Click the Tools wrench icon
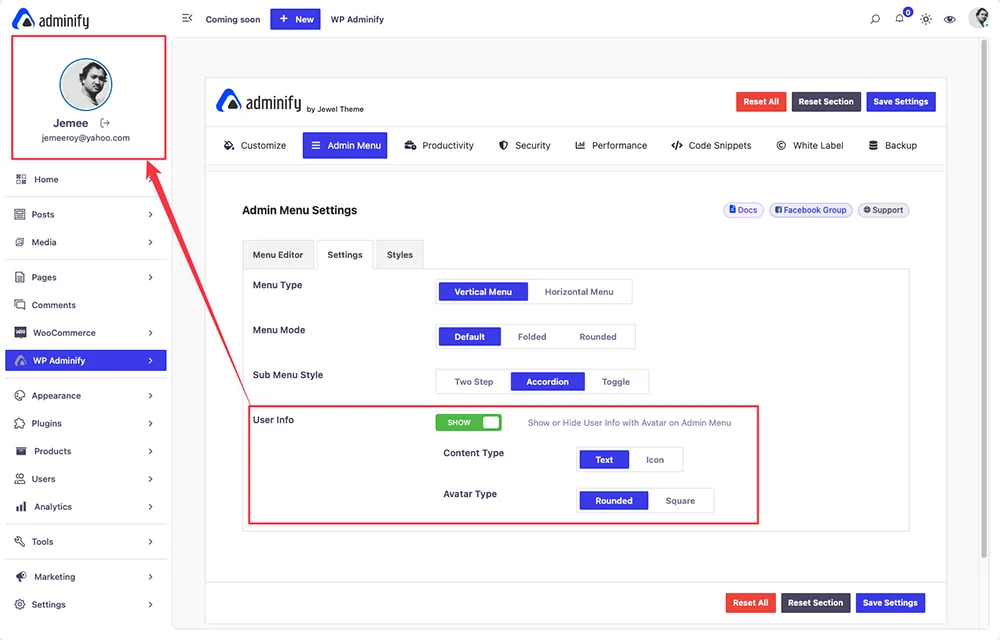Image resolution: width=1000 pixels, height=640 pixels. [20, 542]
